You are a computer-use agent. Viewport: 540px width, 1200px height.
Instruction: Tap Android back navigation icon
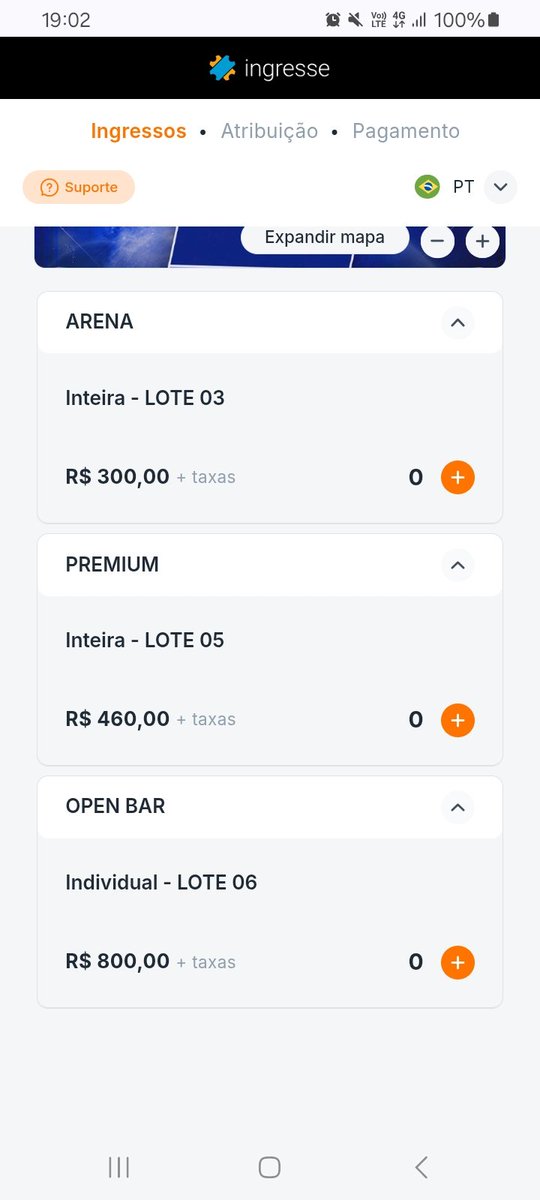pyautogui.click(x=421, y=1167)
